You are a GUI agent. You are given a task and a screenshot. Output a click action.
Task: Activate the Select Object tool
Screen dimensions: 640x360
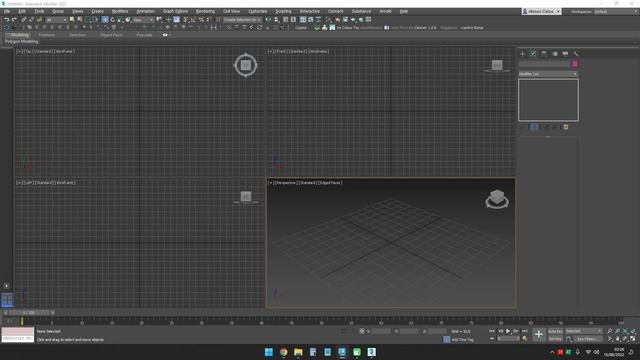pos(72,19)
